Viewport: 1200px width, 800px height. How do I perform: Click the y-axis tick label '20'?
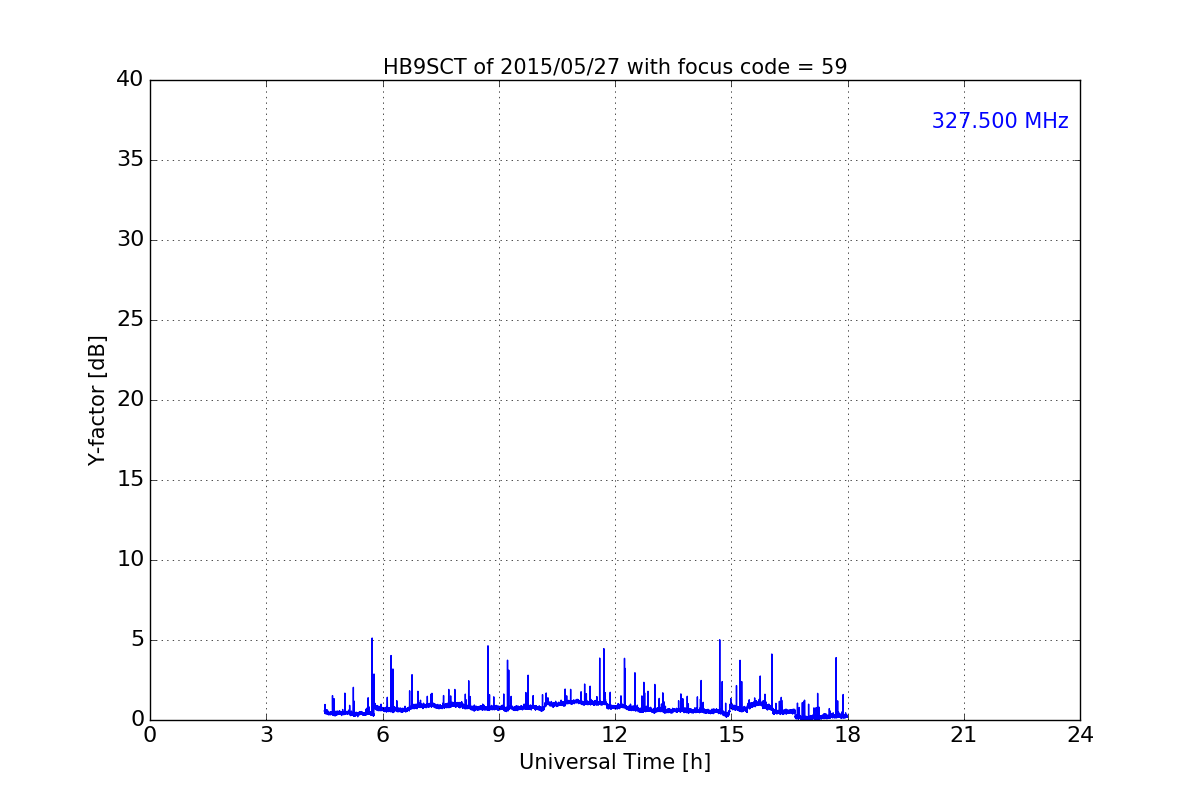(x=130, y=400)
